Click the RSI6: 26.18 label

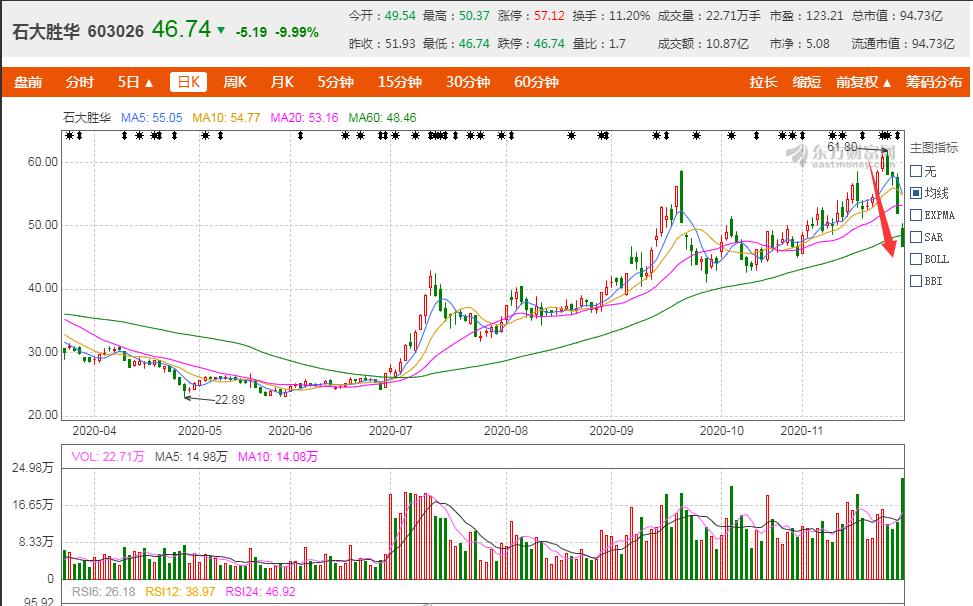[x=104, y=592]
